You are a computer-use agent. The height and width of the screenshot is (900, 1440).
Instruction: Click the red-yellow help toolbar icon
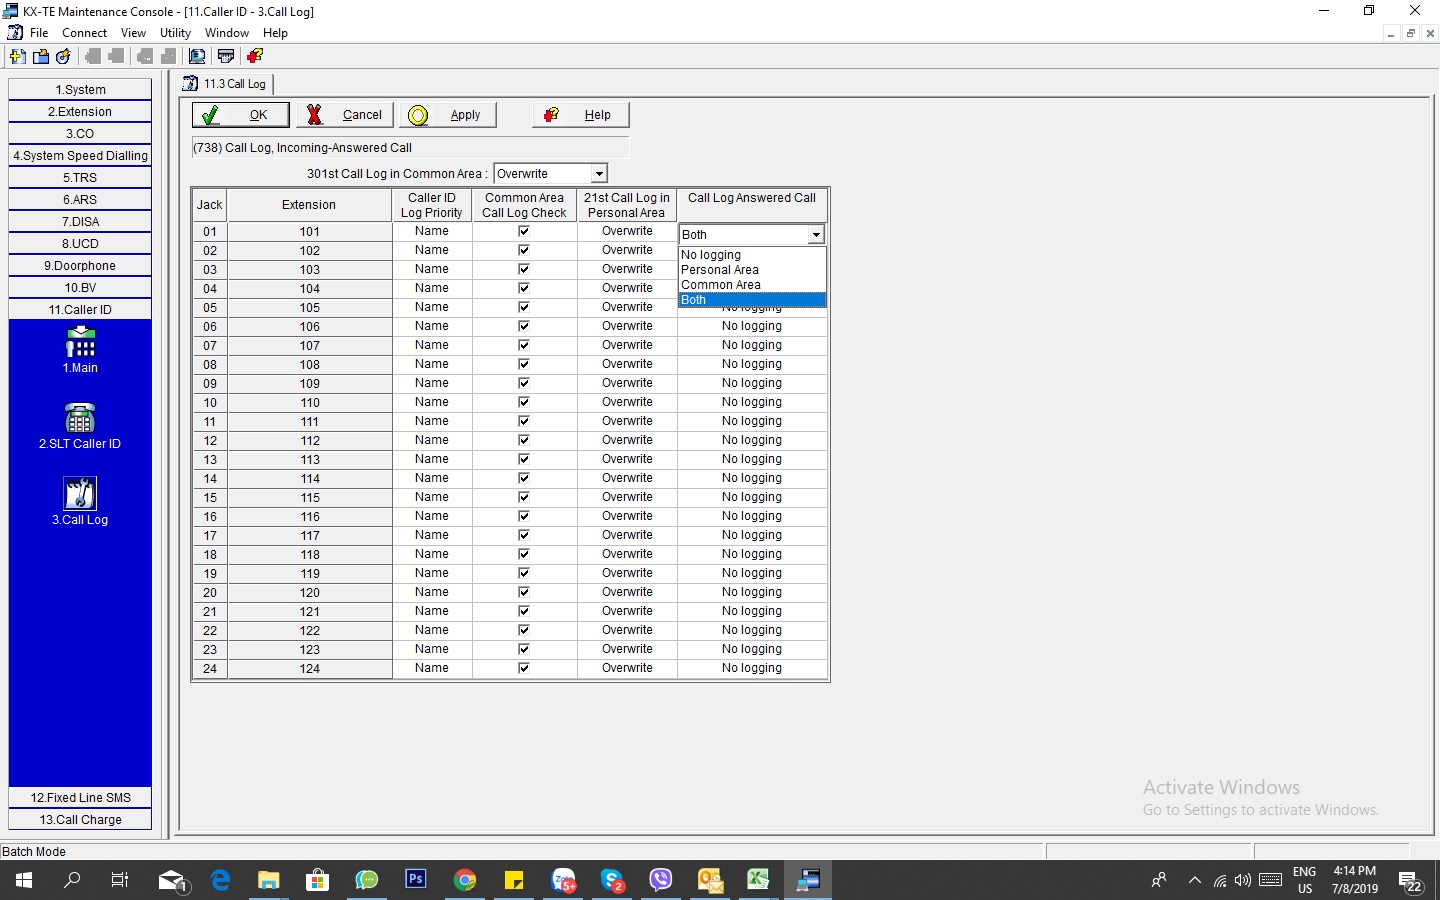[x=255, y=56]
